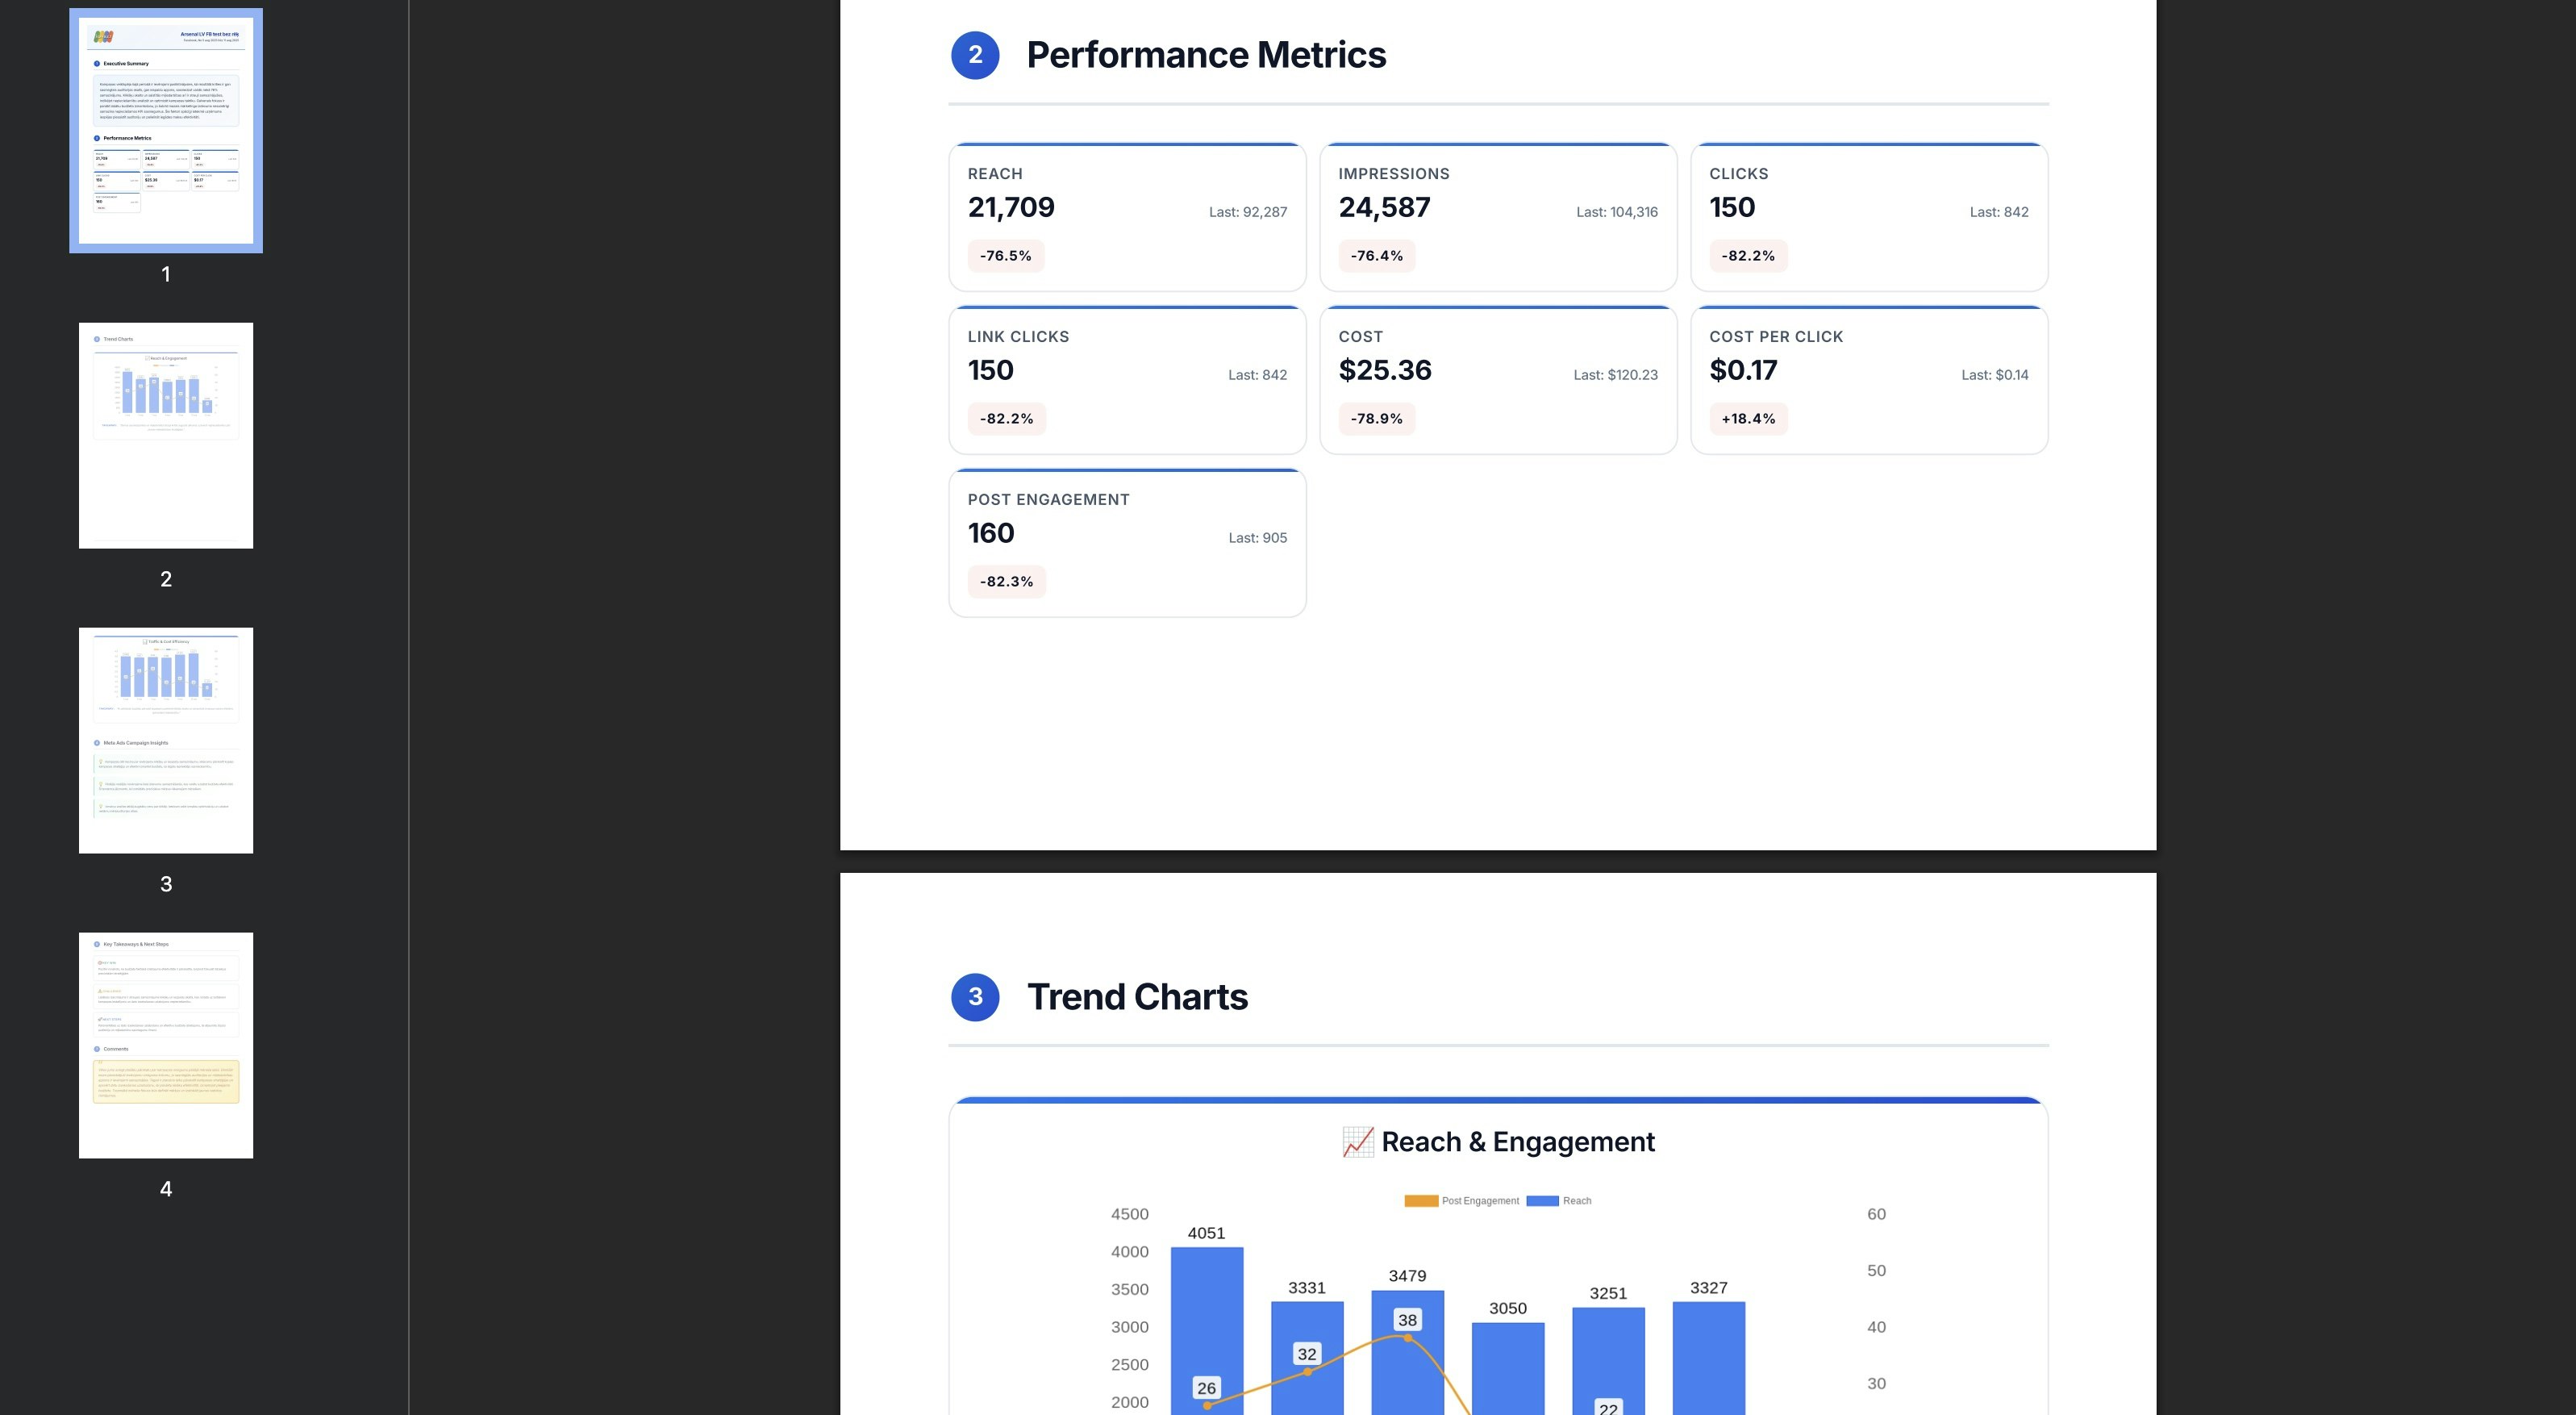This screenshot has height=1415, width=2576.
Task: Go to page 4 thumbnail
Action: (x=166, y=1045)
